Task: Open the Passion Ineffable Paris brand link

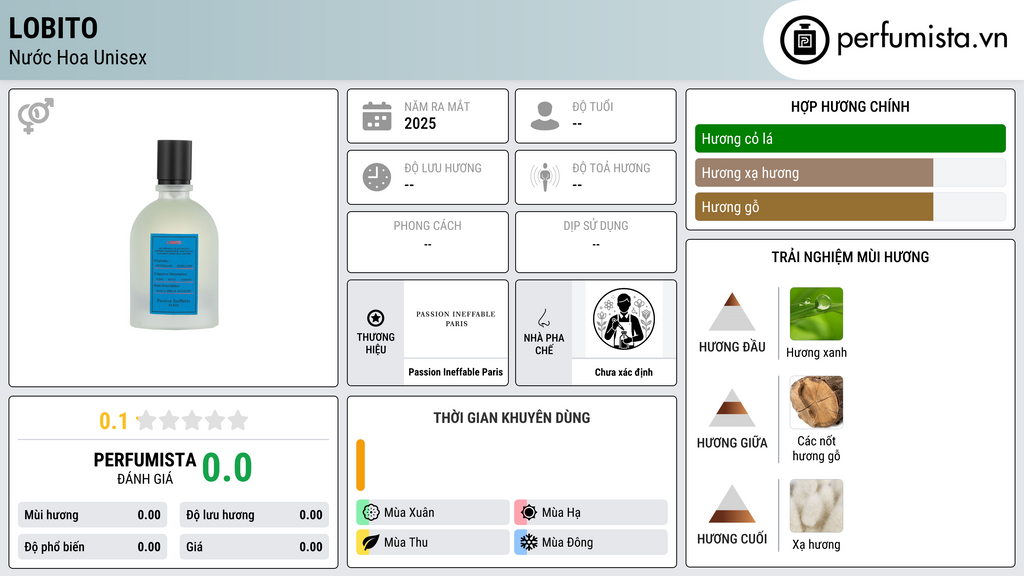Action: tap(456, 372)
